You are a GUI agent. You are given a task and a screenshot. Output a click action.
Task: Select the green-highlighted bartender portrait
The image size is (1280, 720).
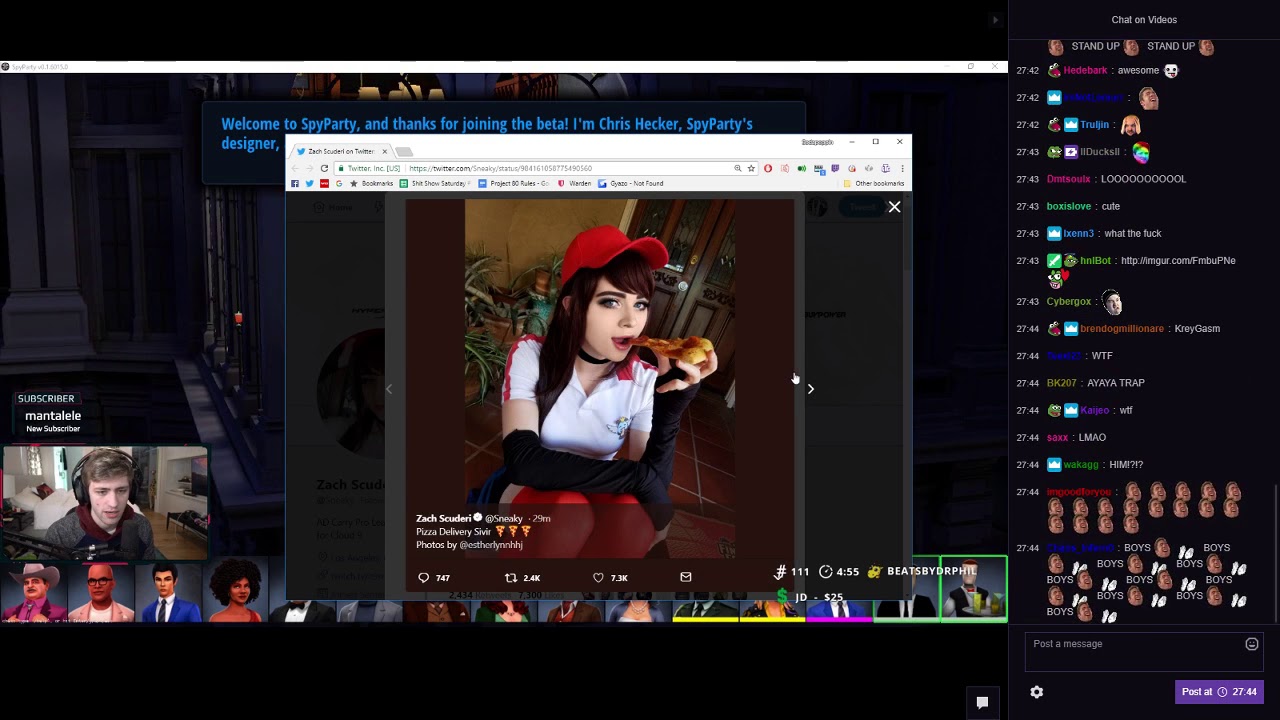click(x=973, y=590)
